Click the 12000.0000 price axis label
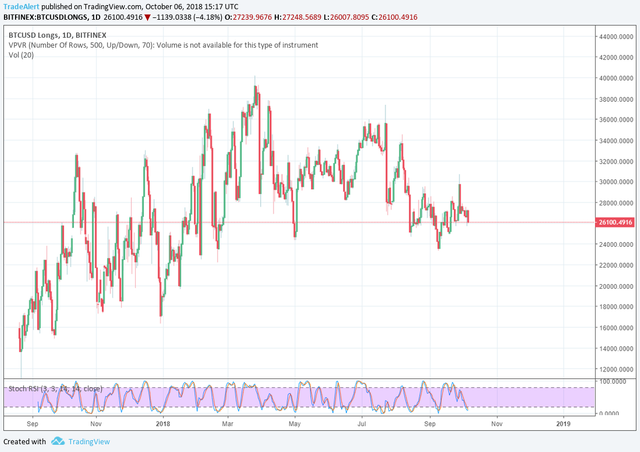This screenshot has height=452, width=640. click(x=616, y=369)
